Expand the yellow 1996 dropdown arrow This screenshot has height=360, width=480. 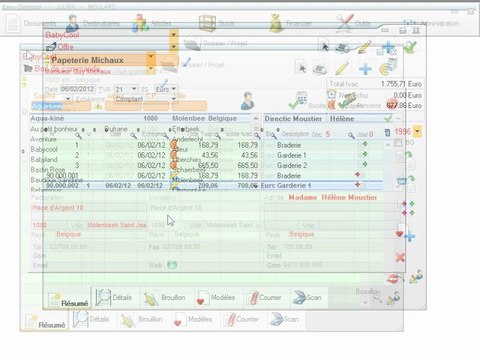[417, 132]
